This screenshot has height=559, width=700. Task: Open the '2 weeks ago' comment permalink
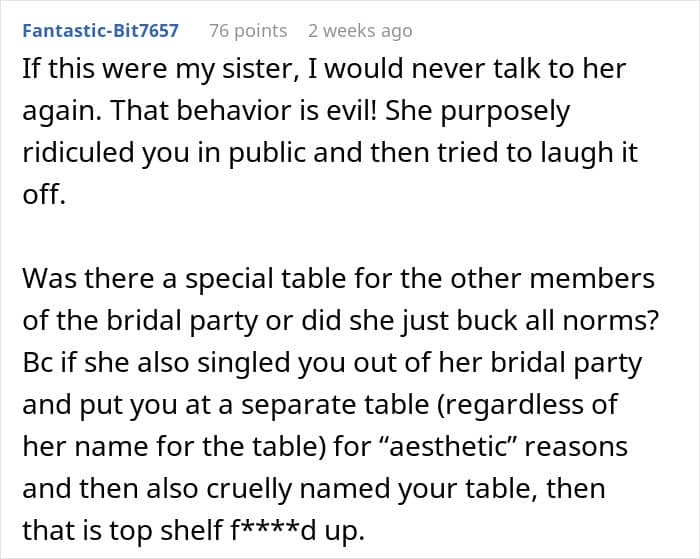(x=360, y=31)
